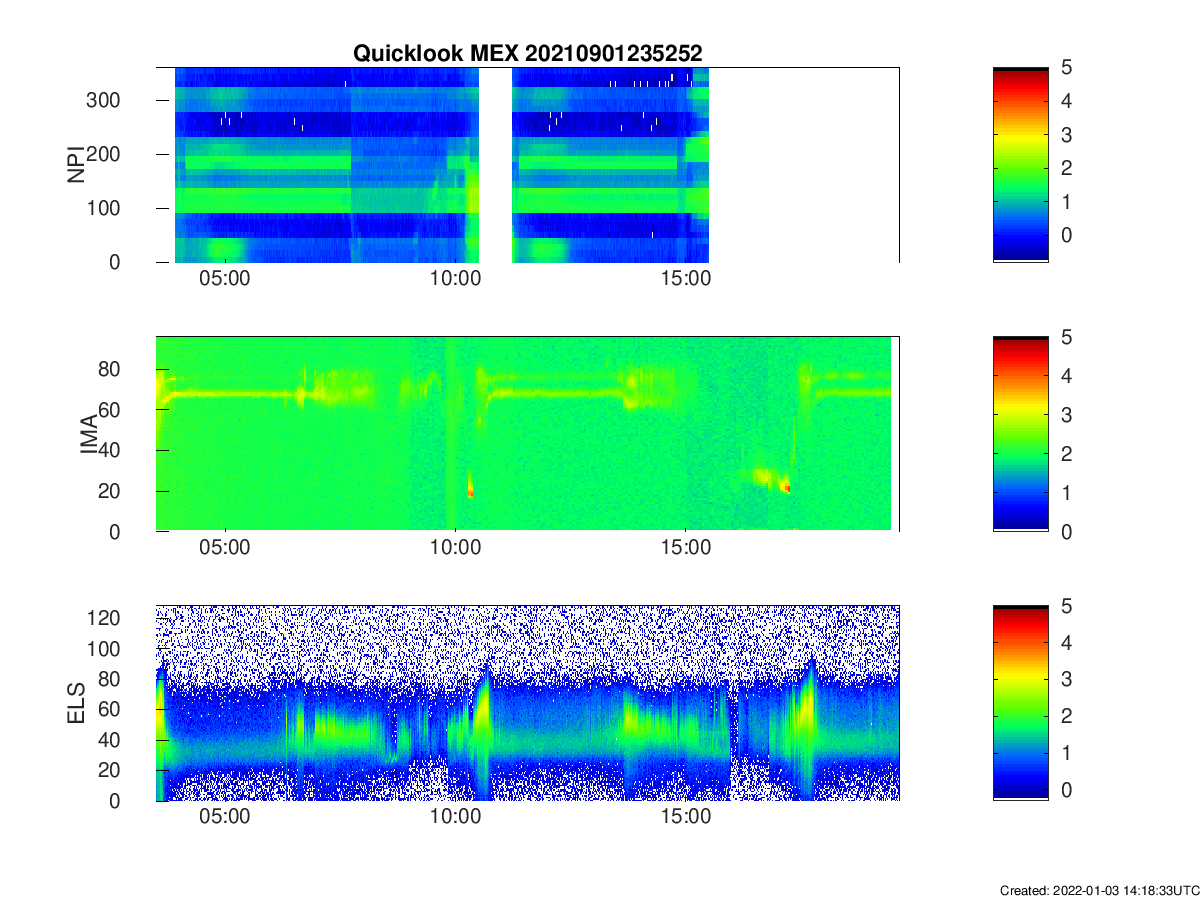Click the ELS colorbar scale
Image resolution: width=1200 pixels, height=900 pixels.
1020,703
